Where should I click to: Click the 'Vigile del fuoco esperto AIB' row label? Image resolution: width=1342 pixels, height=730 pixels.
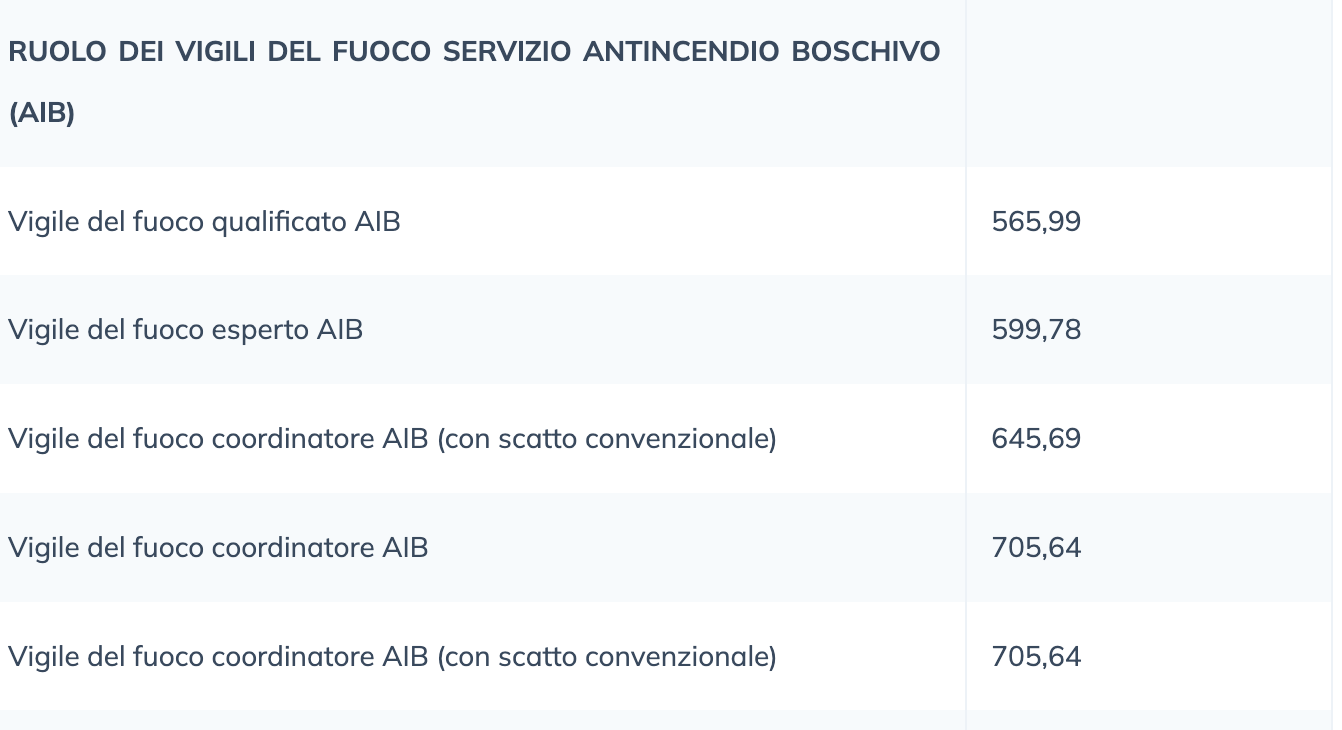pyautogui.click(x=185, y=330)
